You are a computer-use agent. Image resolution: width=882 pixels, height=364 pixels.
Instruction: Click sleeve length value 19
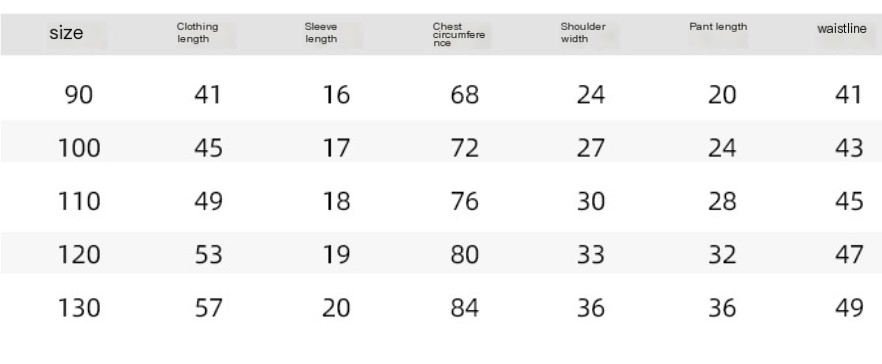tap(336, 254)
